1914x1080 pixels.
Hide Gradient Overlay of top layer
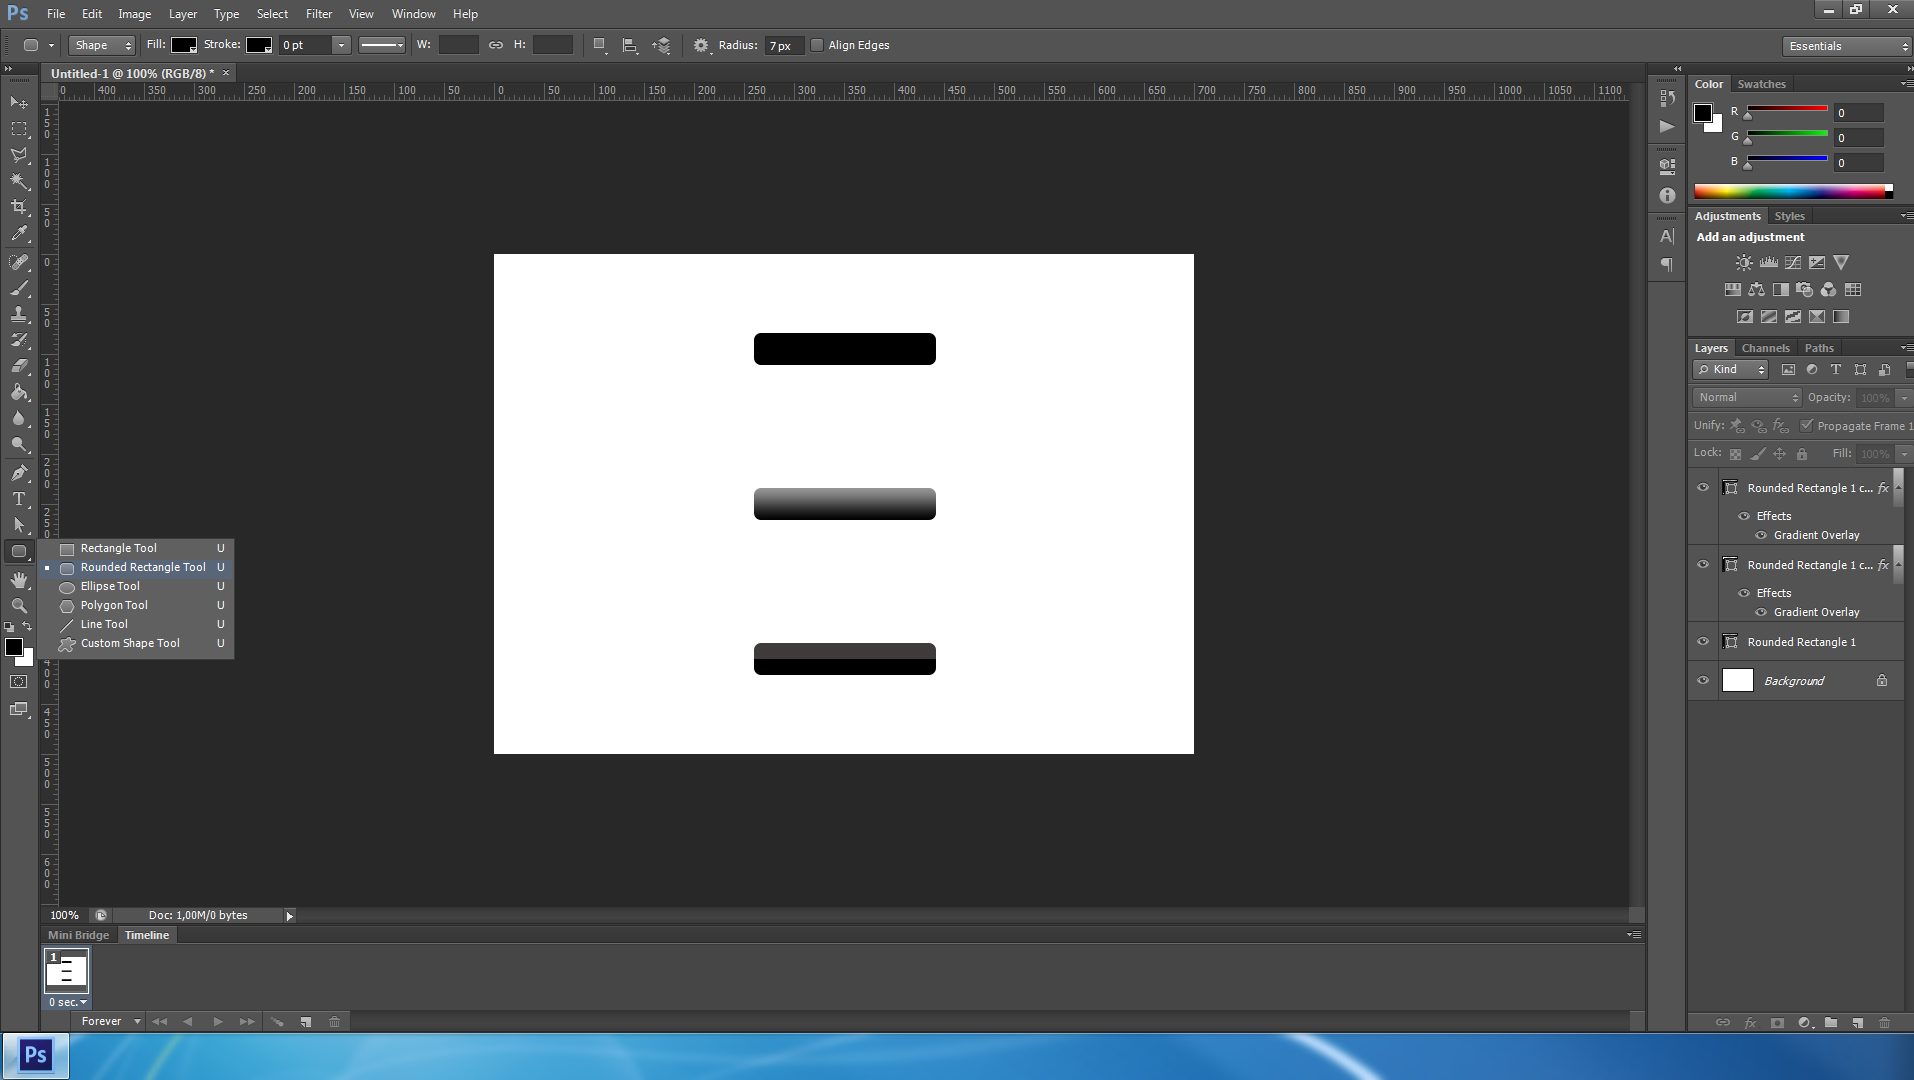pyautogui.click(x=1761, y=535)
